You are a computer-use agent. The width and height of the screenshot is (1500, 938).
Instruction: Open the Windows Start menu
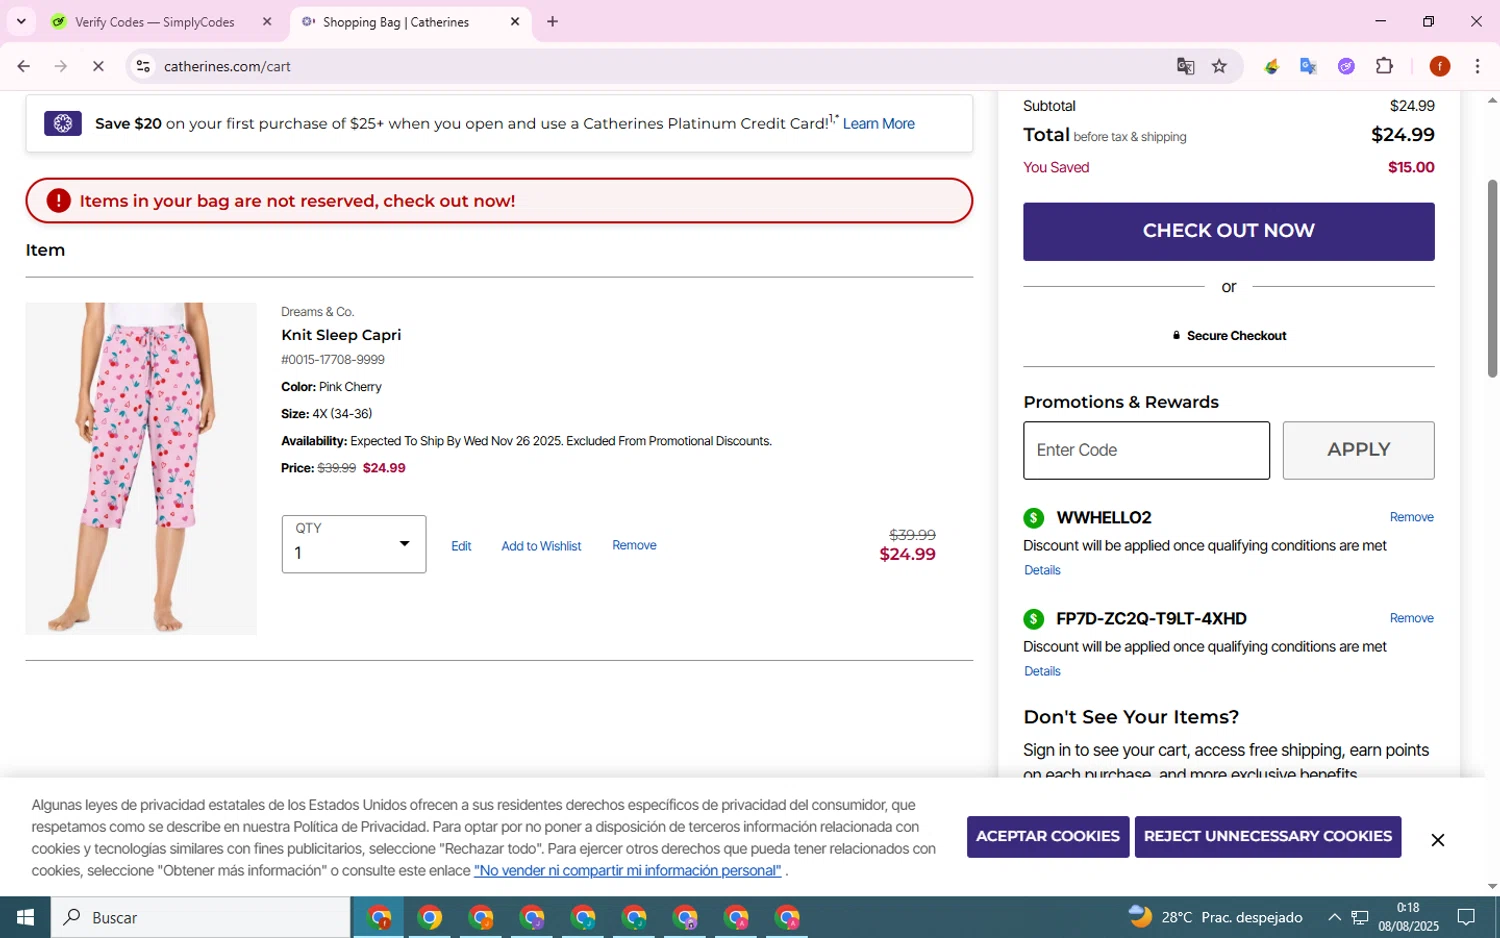[x=25, y=917]
